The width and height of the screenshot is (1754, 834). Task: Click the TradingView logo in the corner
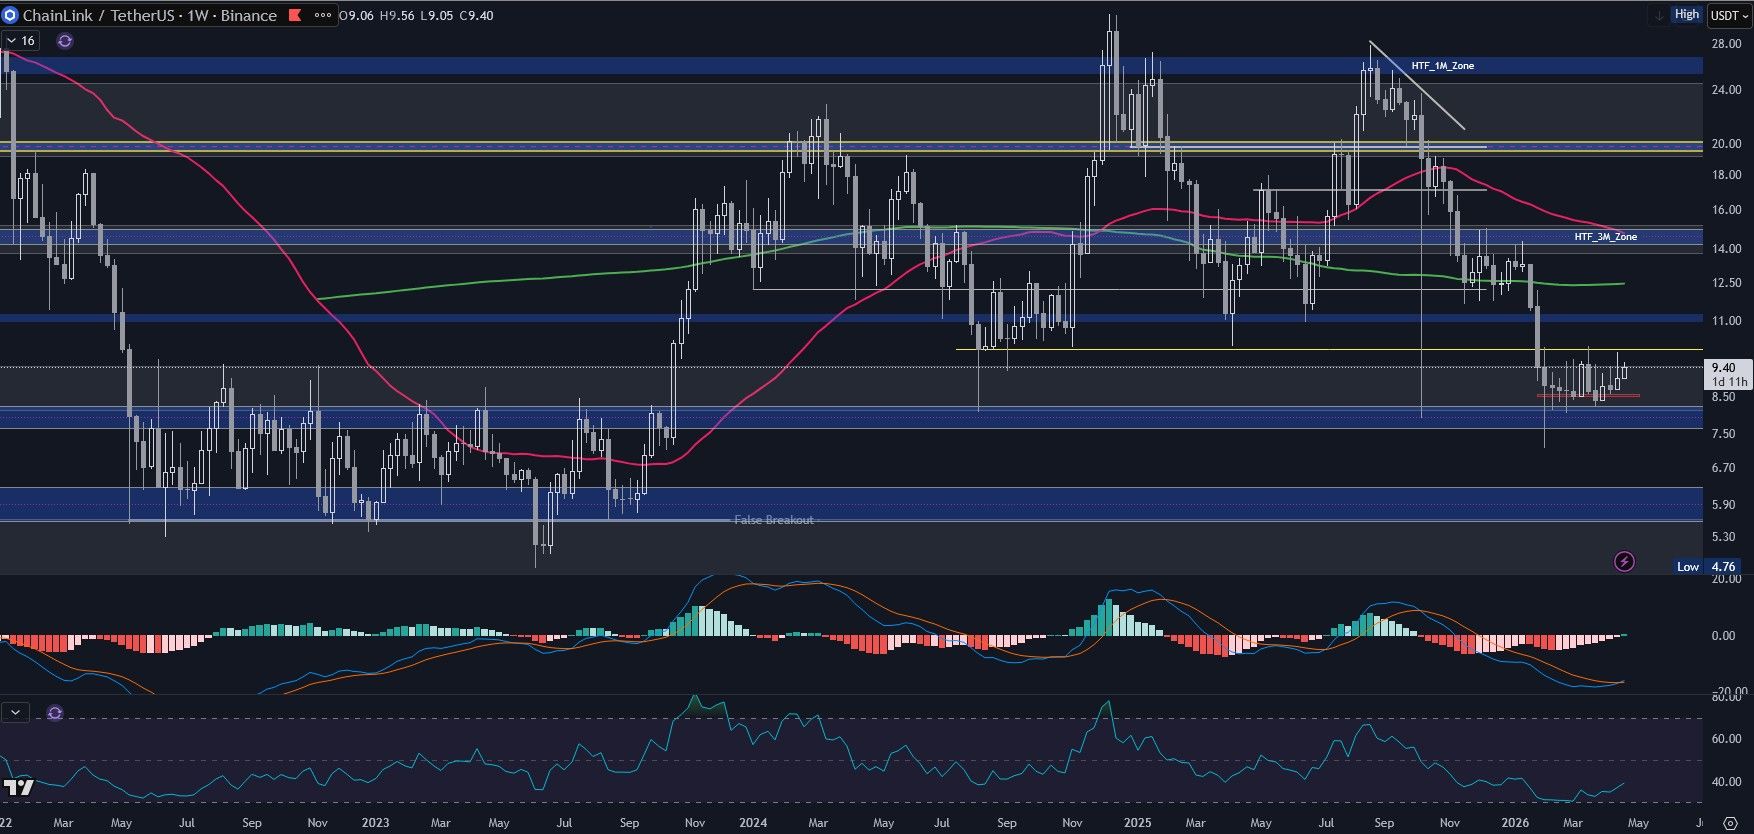coord(19,787)
